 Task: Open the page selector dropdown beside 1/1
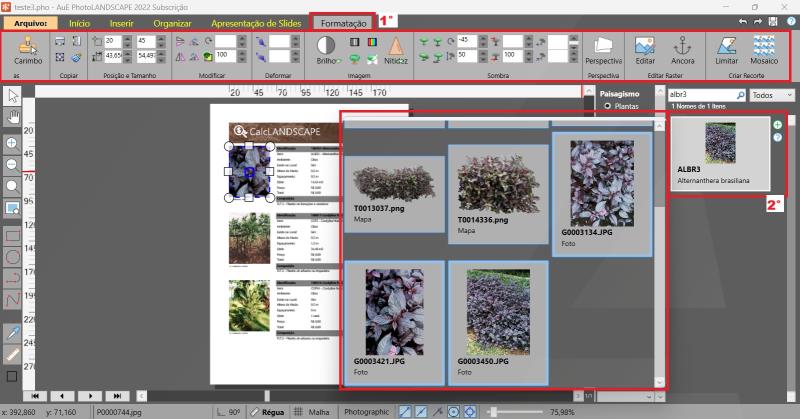[x=625, y=396]
